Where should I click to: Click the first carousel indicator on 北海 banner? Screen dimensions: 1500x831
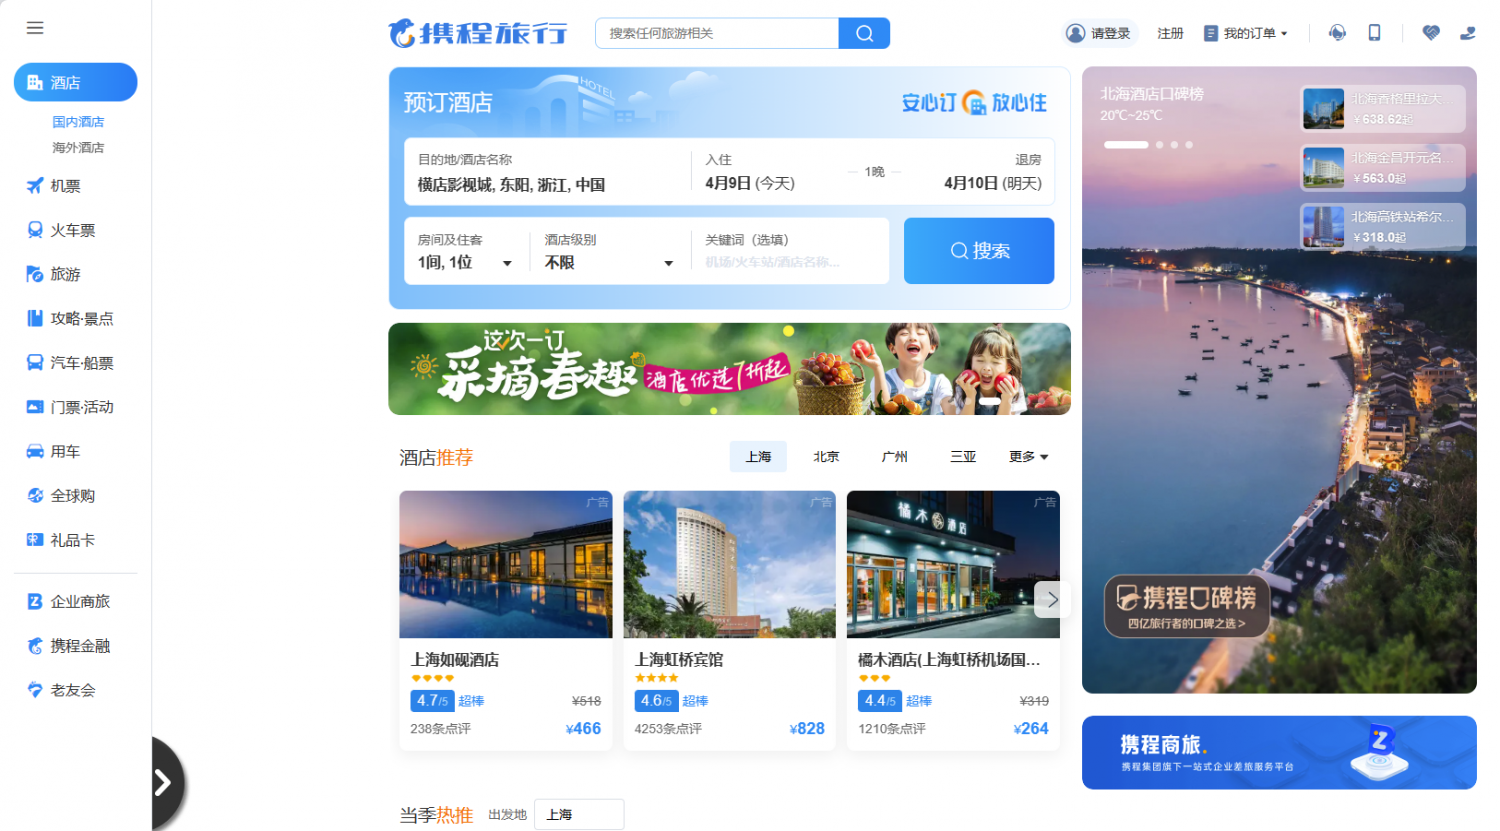pyautogui.click(x=1125, y=145)
